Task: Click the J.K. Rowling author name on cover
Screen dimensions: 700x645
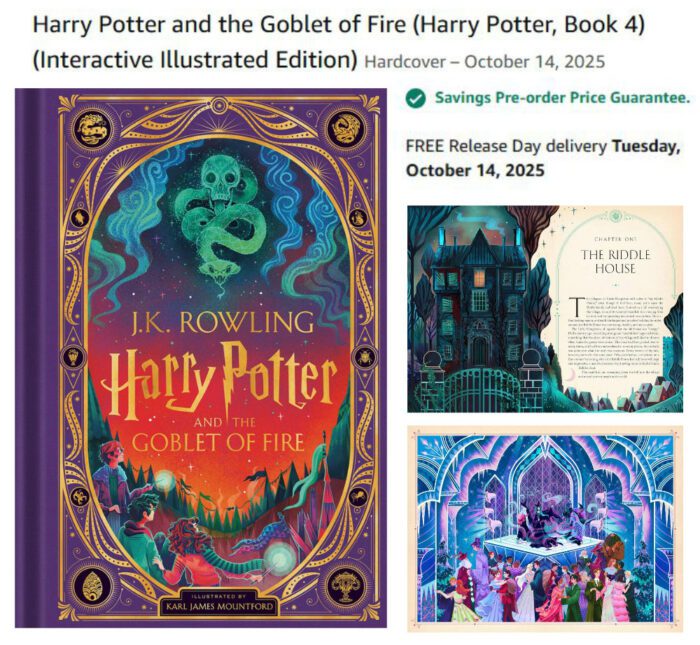Action: 221,322
